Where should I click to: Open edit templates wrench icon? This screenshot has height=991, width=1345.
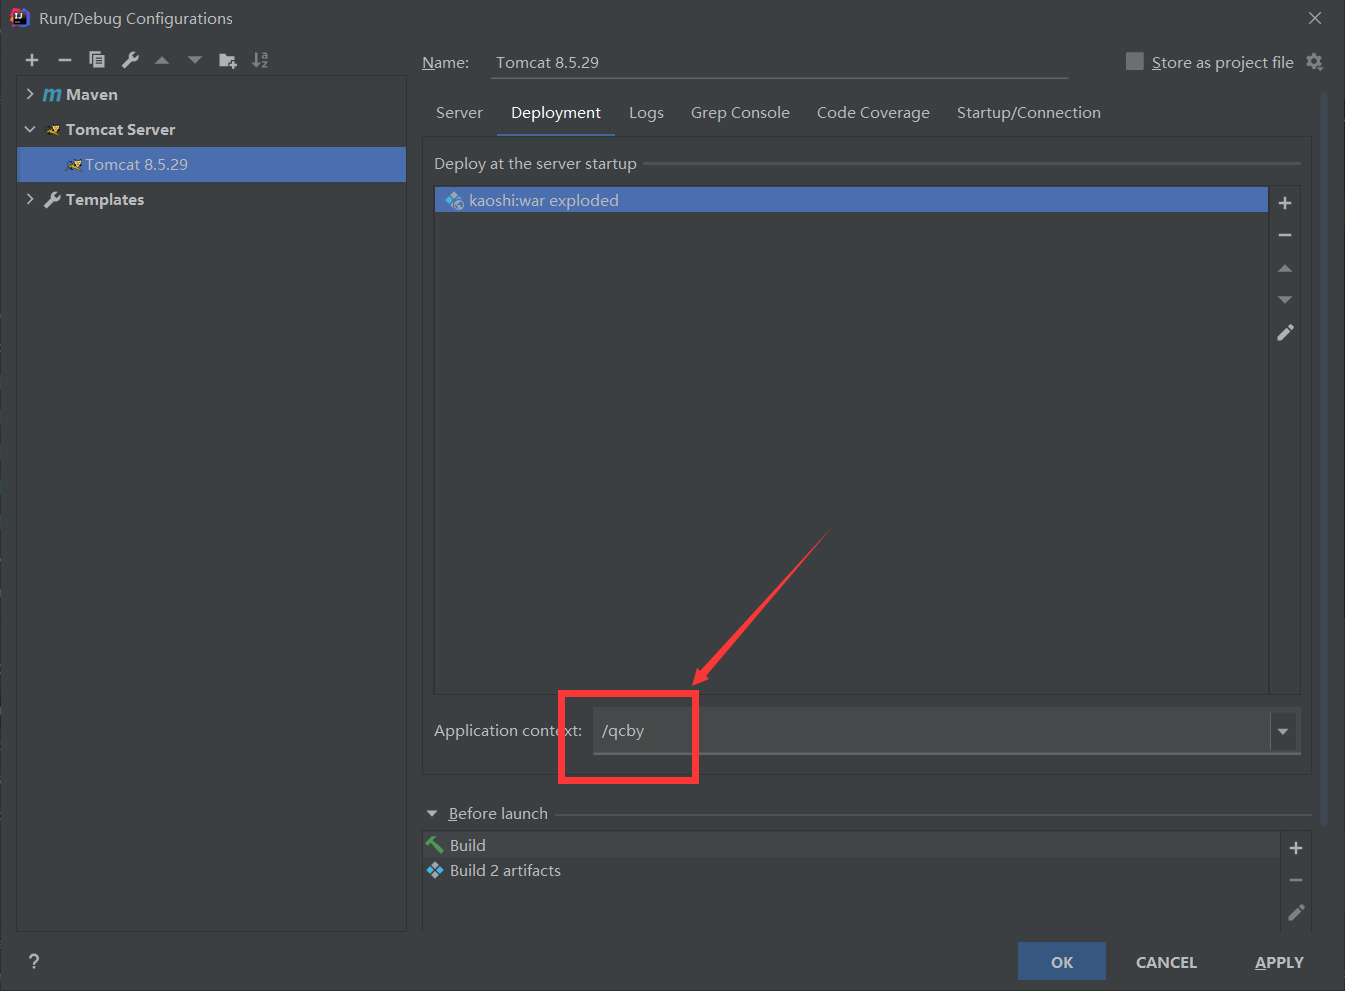point(130,60)
